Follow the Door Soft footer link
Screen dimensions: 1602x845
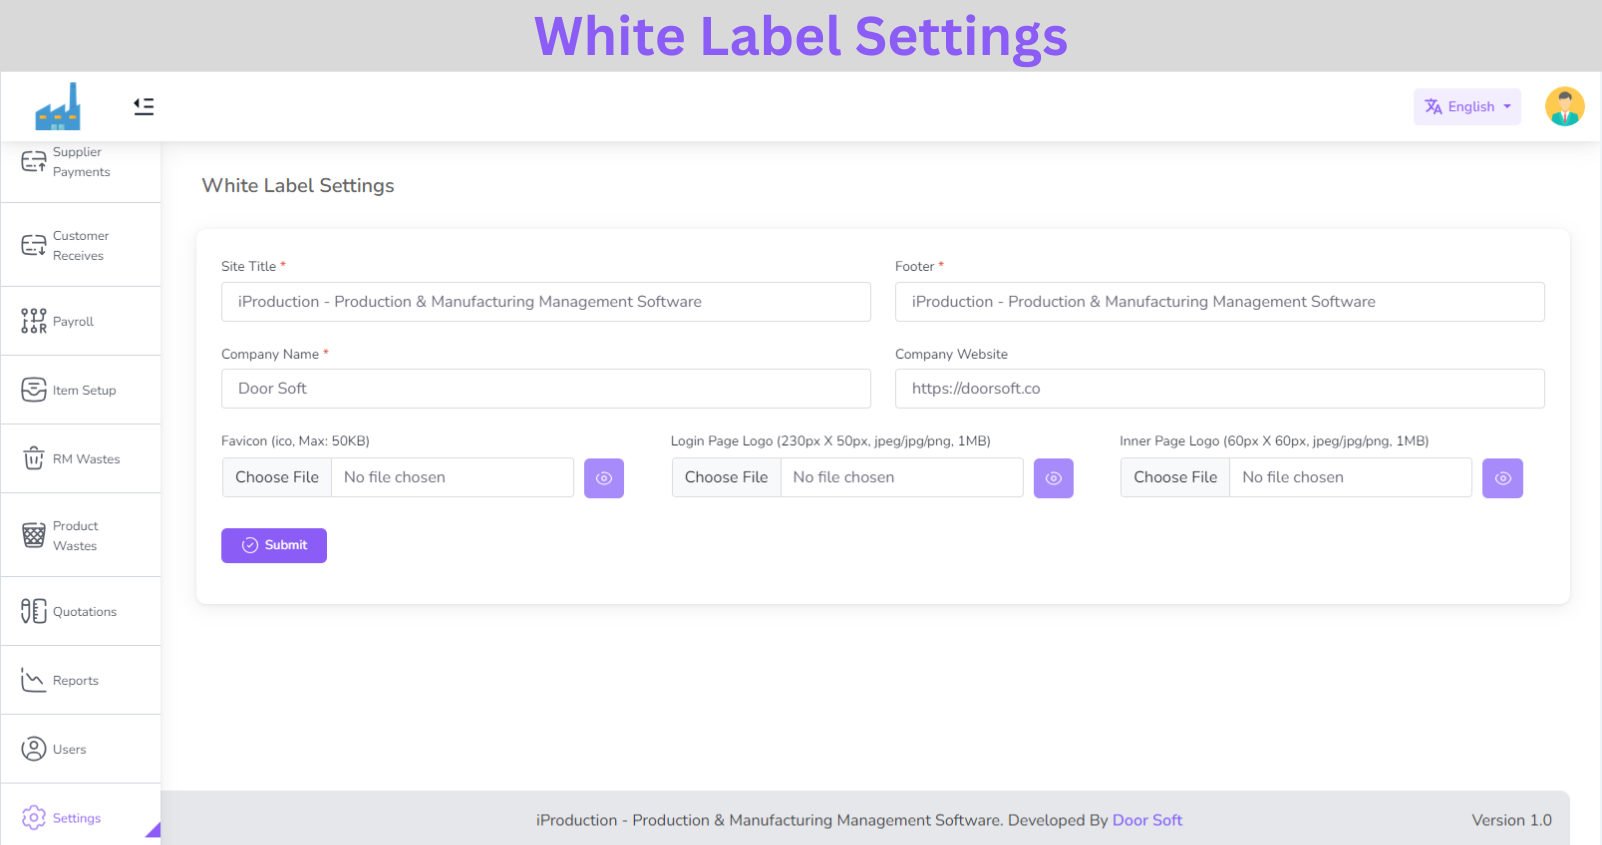click(x=1147, y=820)
